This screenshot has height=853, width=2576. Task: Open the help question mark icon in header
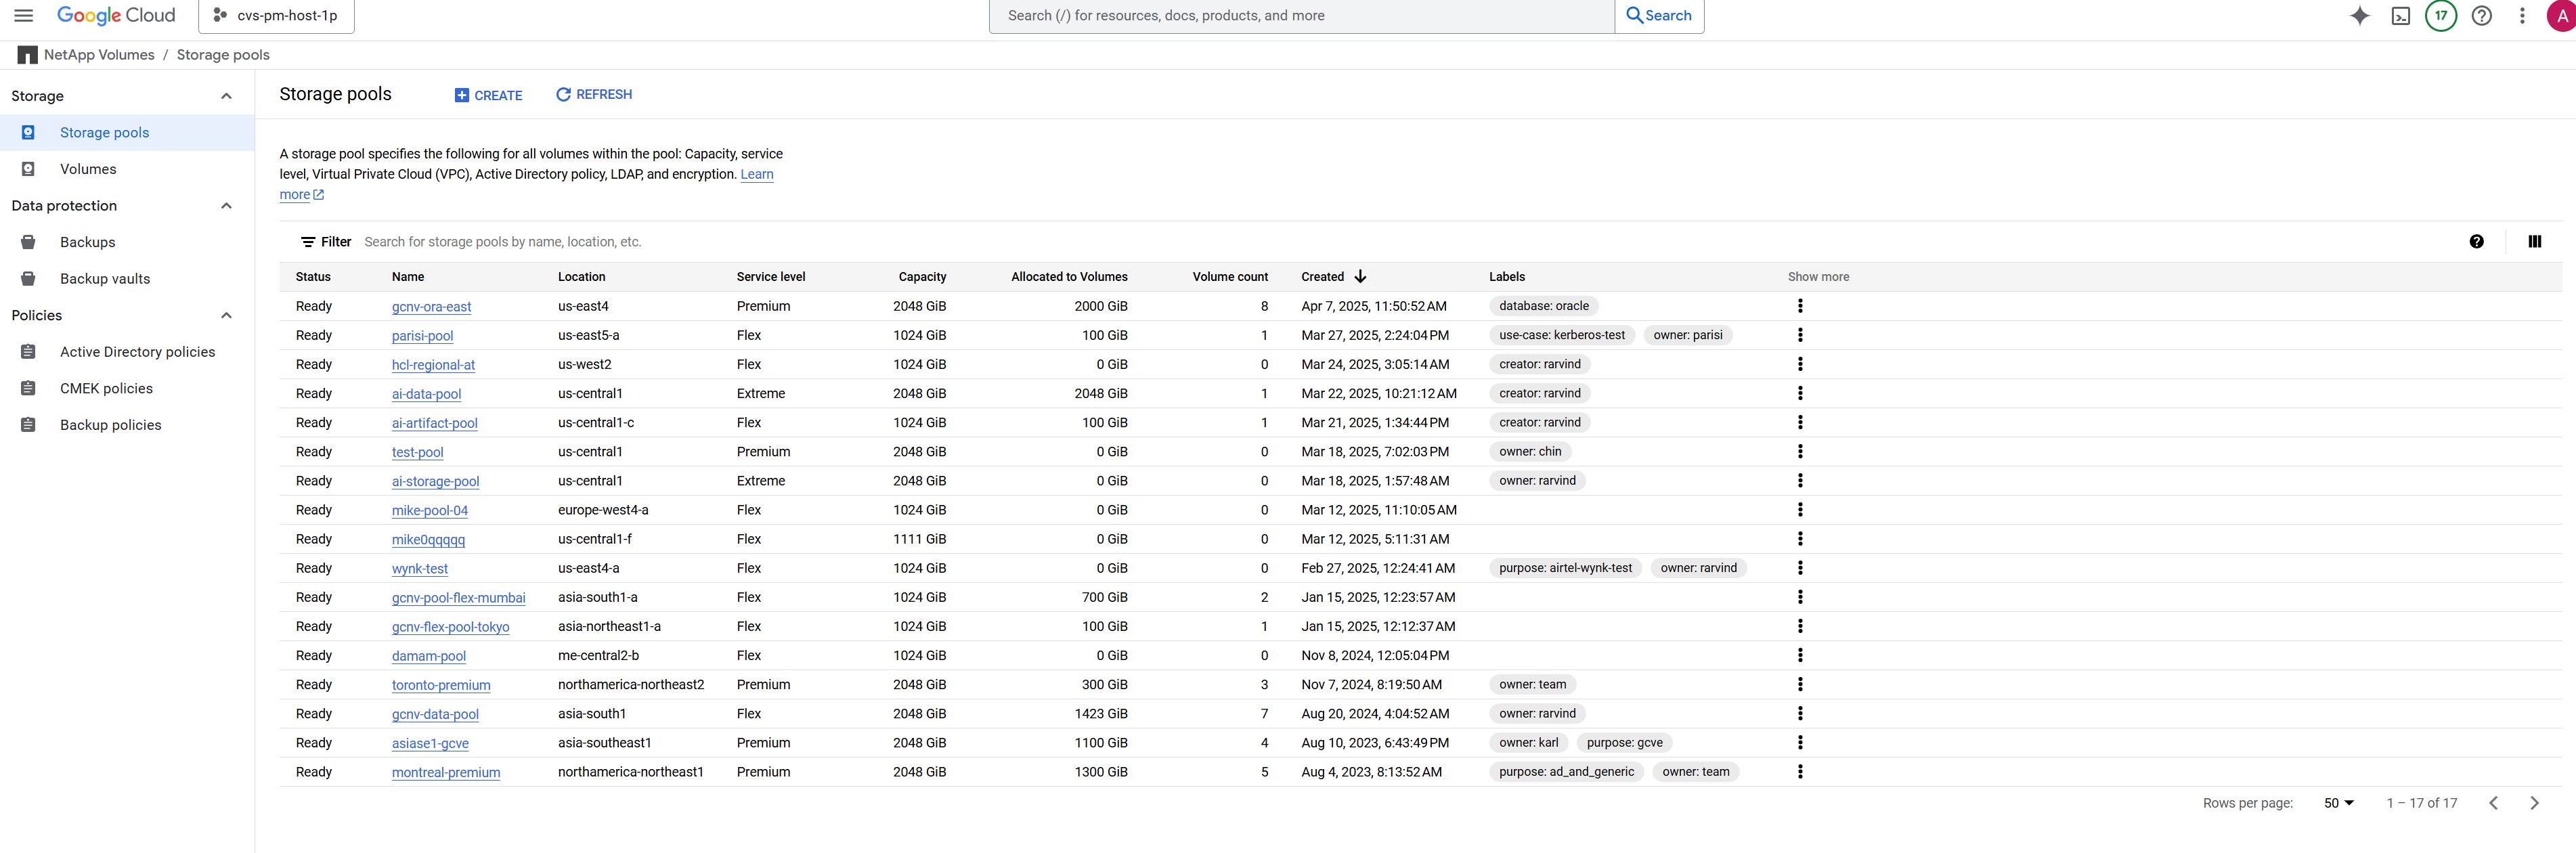point(2481,16)
